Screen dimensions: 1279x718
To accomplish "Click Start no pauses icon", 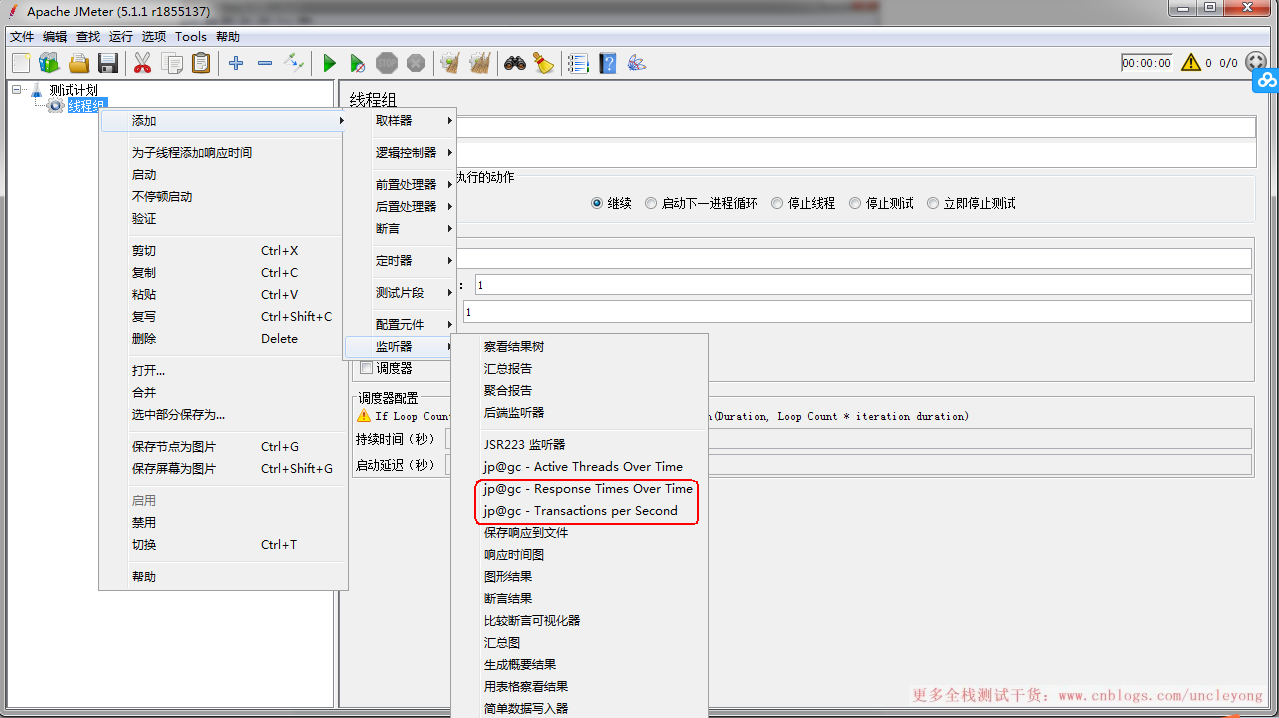I will point(357,63).
